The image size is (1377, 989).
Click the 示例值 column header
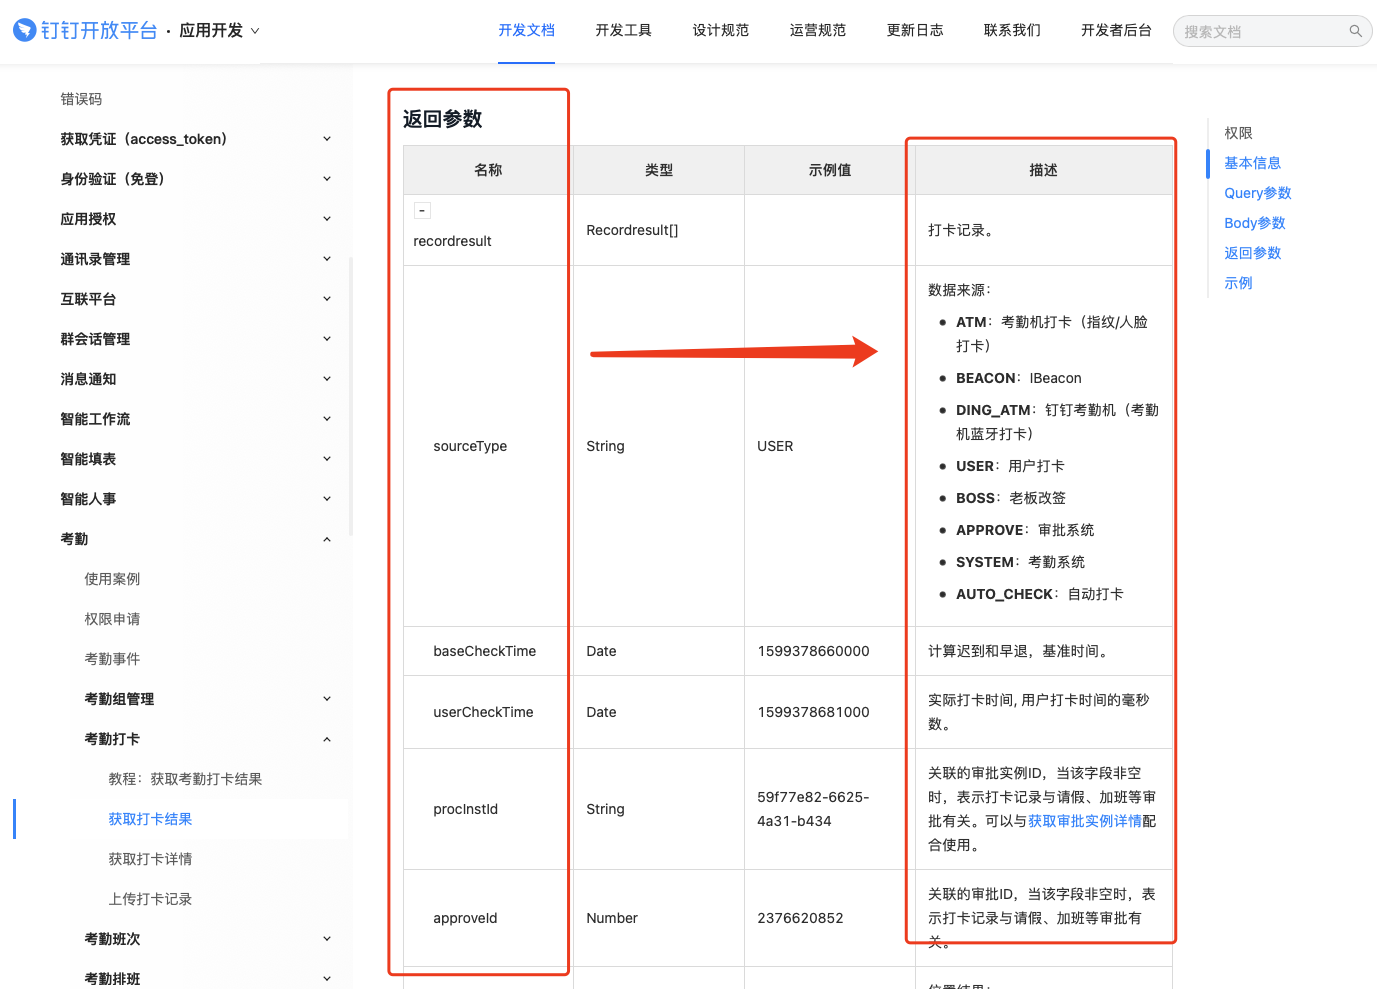[x=830, y=170]
